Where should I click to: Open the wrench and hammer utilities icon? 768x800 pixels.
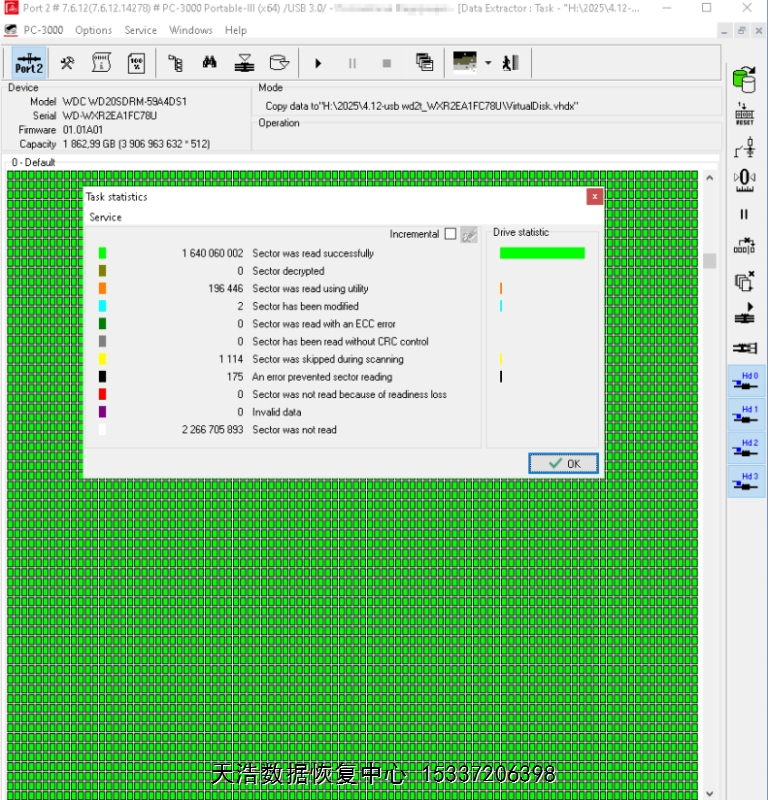(x=67, y=63)
